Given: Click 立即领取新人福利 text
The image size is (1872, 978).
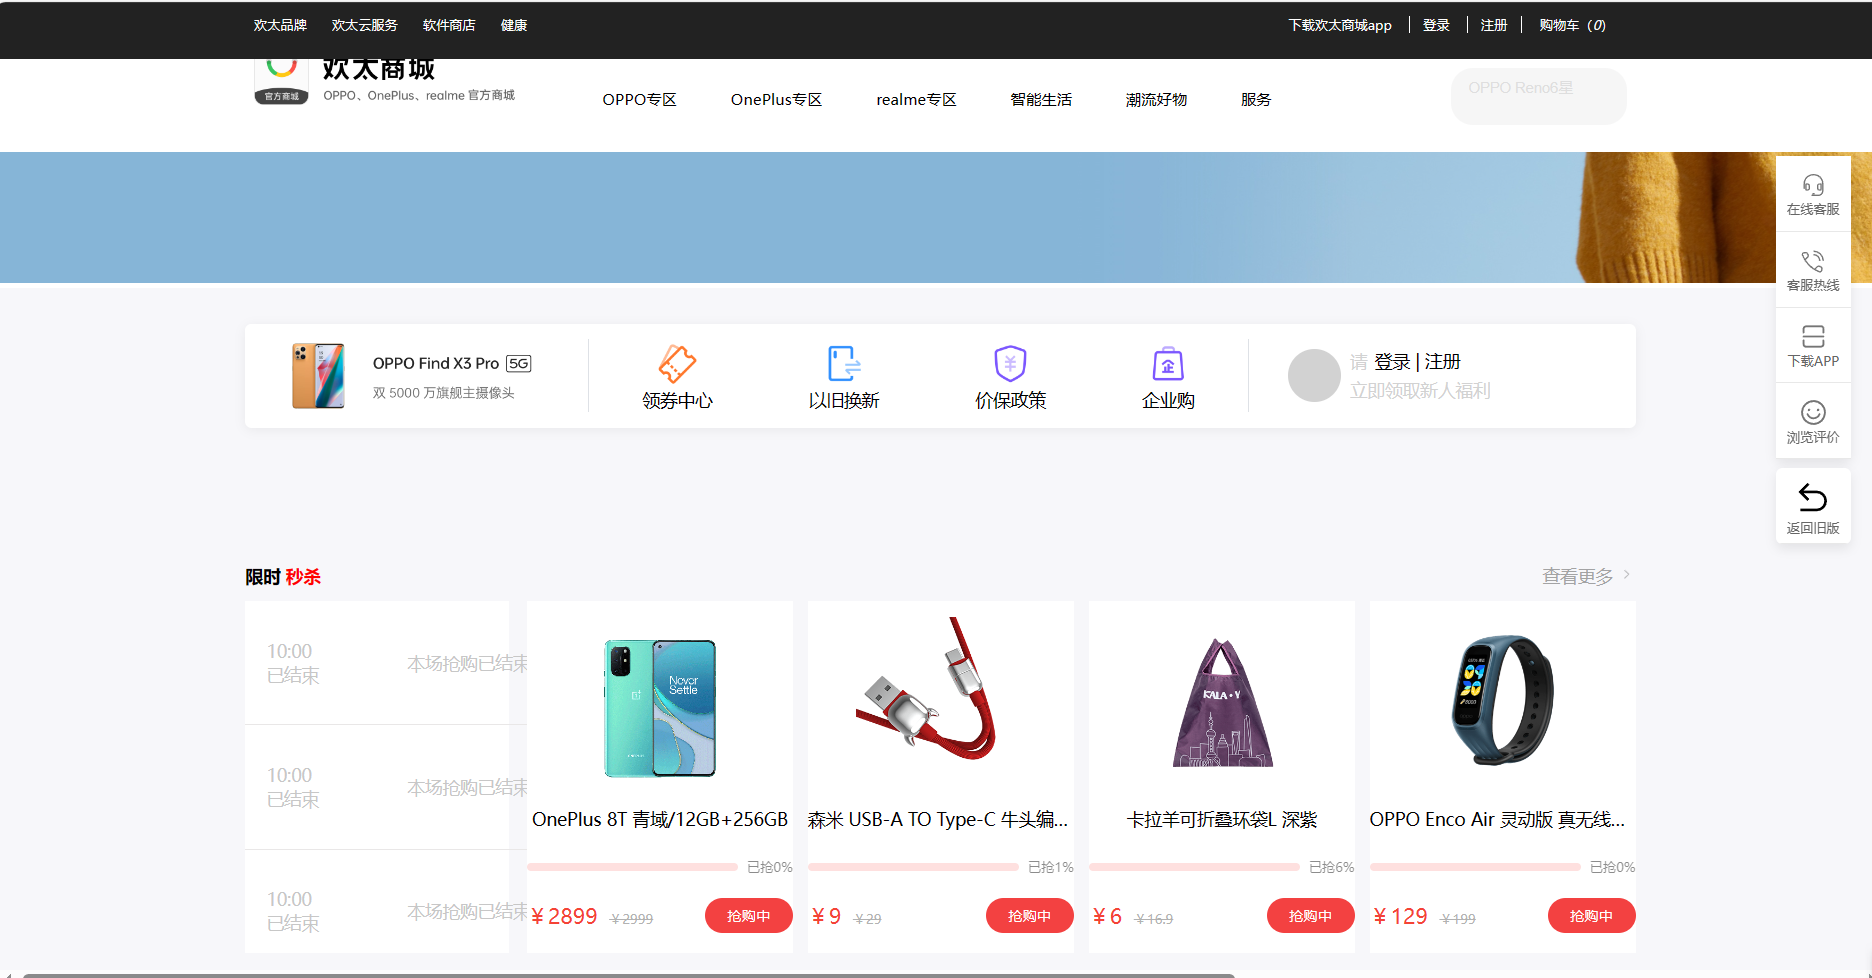Looking at the screenshot, I should (1420, 391).
